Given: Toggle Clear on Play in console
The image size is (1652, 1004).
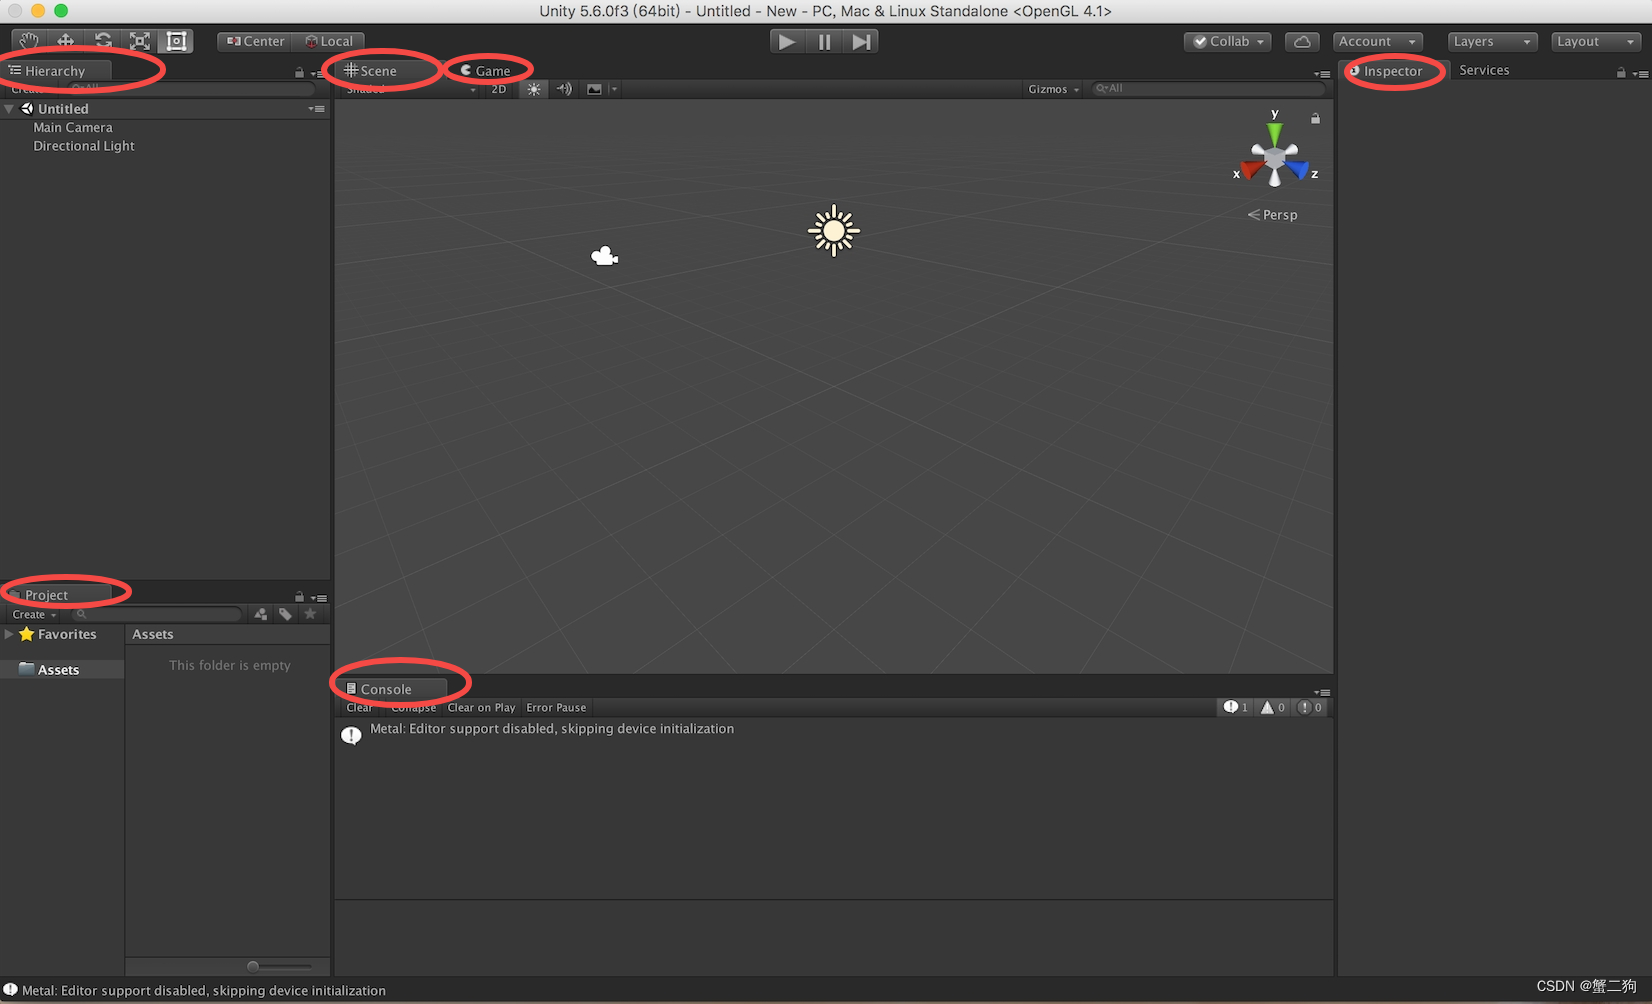Looking at the screenshot, I should tap(481, 707).
